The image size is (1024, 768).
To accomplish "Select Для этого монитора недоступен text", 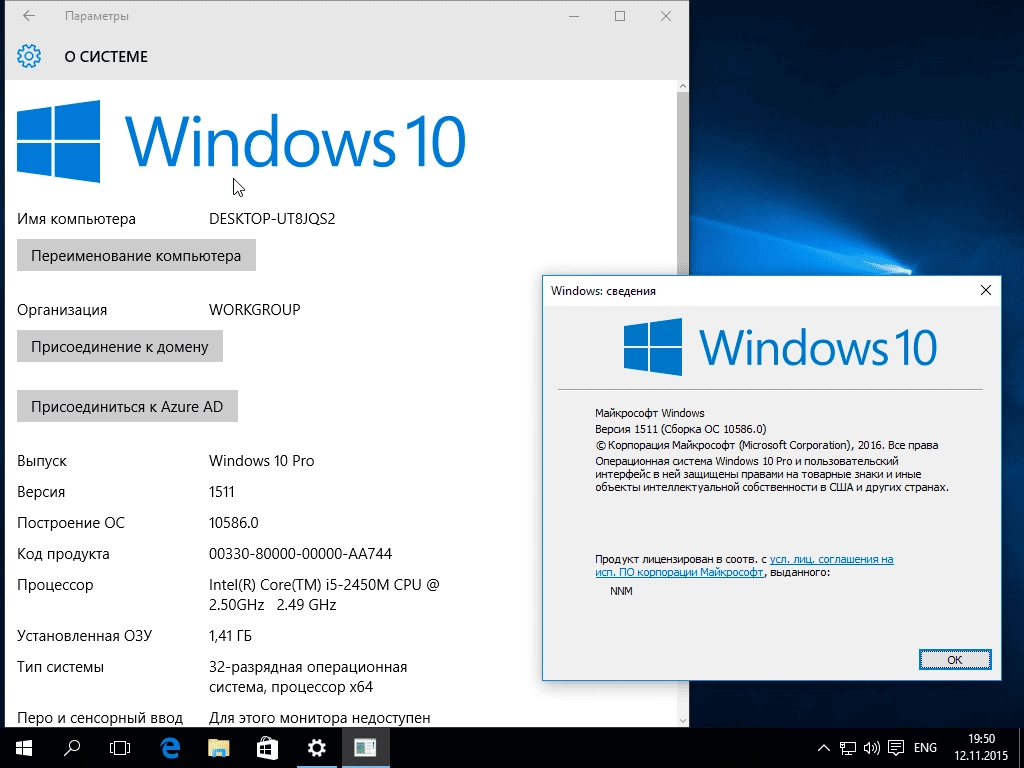I will pyautogui.click(x=319, y=718).
